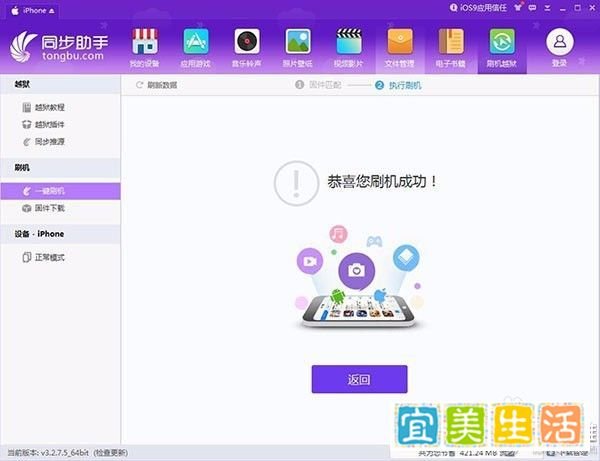This screenshot has height=461, width=600.
Task: Open the 视频影片 video clapperboard section
Action: click(349, 48)
